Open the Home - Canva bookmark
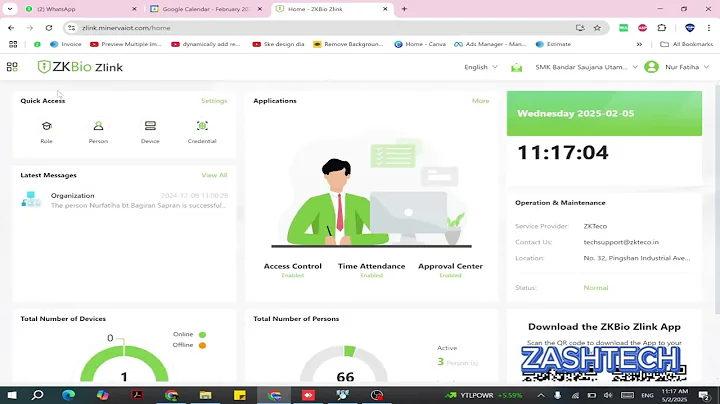Image resolution: width=720 pixels, height=404 pixels. pos(420,44)
